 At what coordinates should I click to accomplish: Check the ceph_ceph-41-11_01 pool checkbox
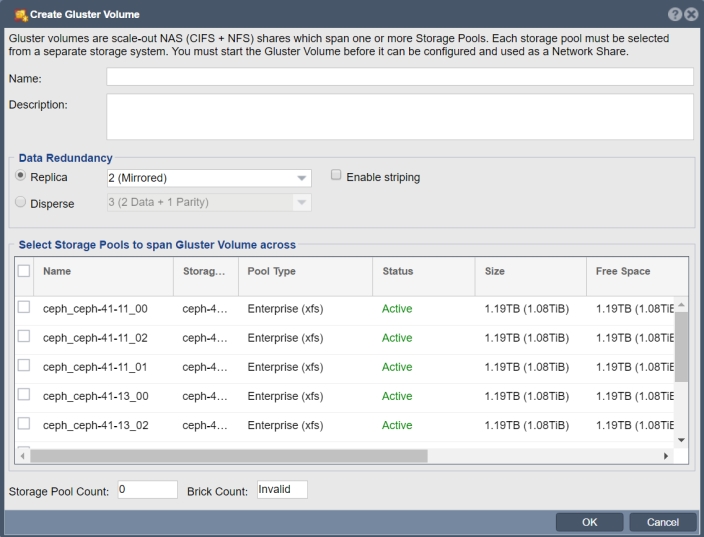(24, 365)
